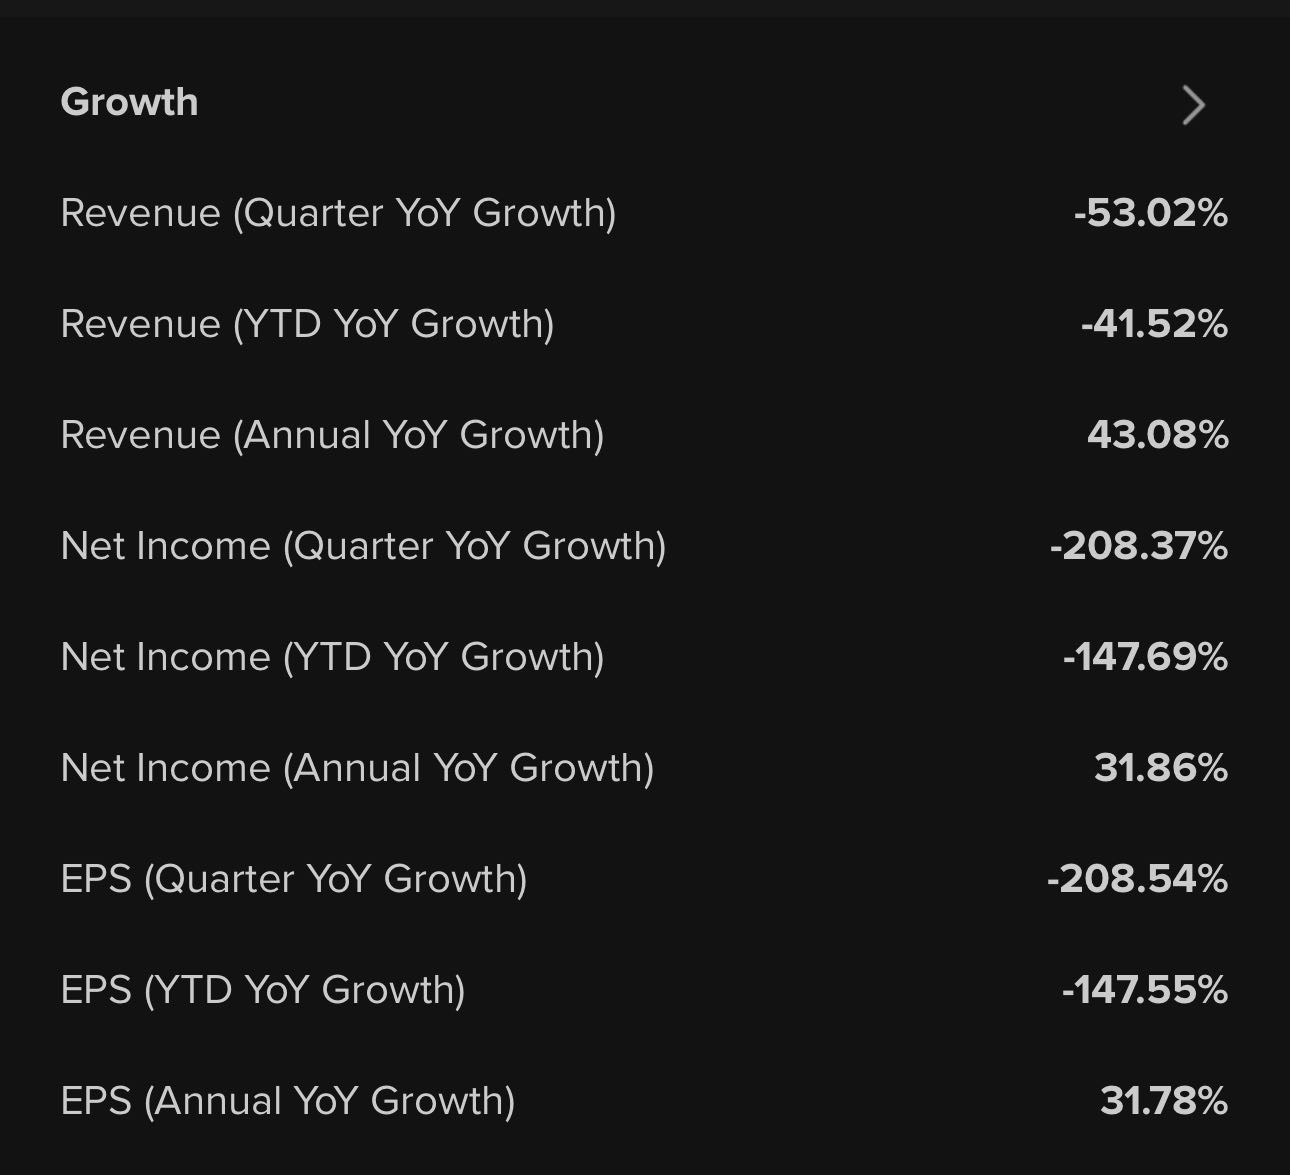Open the Revenue (YTD YoY Growth) label

[x=307, y=324]
